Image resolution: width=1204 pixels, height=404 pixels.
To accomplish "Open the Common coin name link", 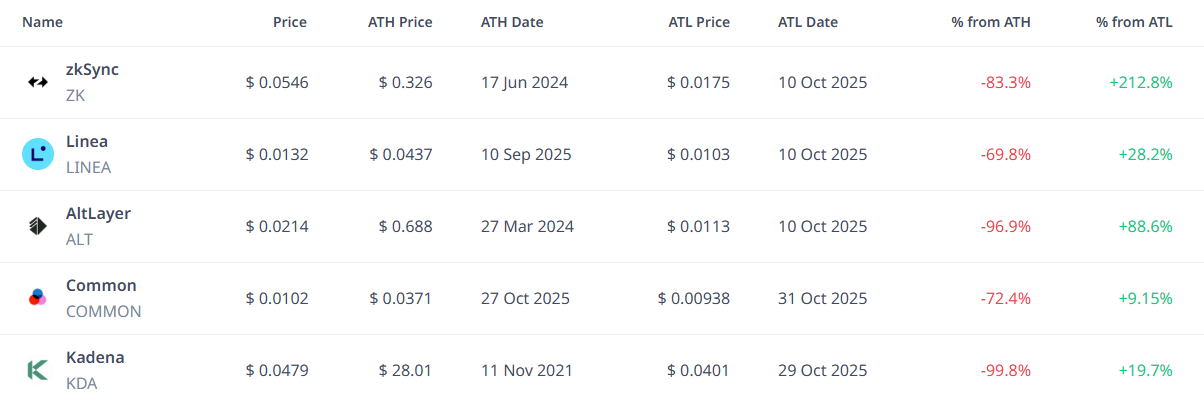I will pos(101,286).
